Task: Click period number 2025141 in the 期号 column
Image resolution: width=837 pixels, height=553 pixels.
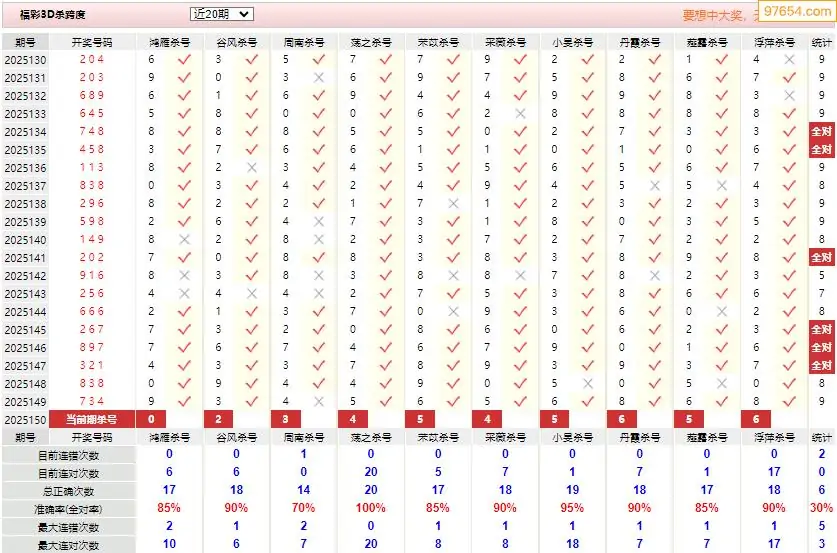Action: click(25, 258)
